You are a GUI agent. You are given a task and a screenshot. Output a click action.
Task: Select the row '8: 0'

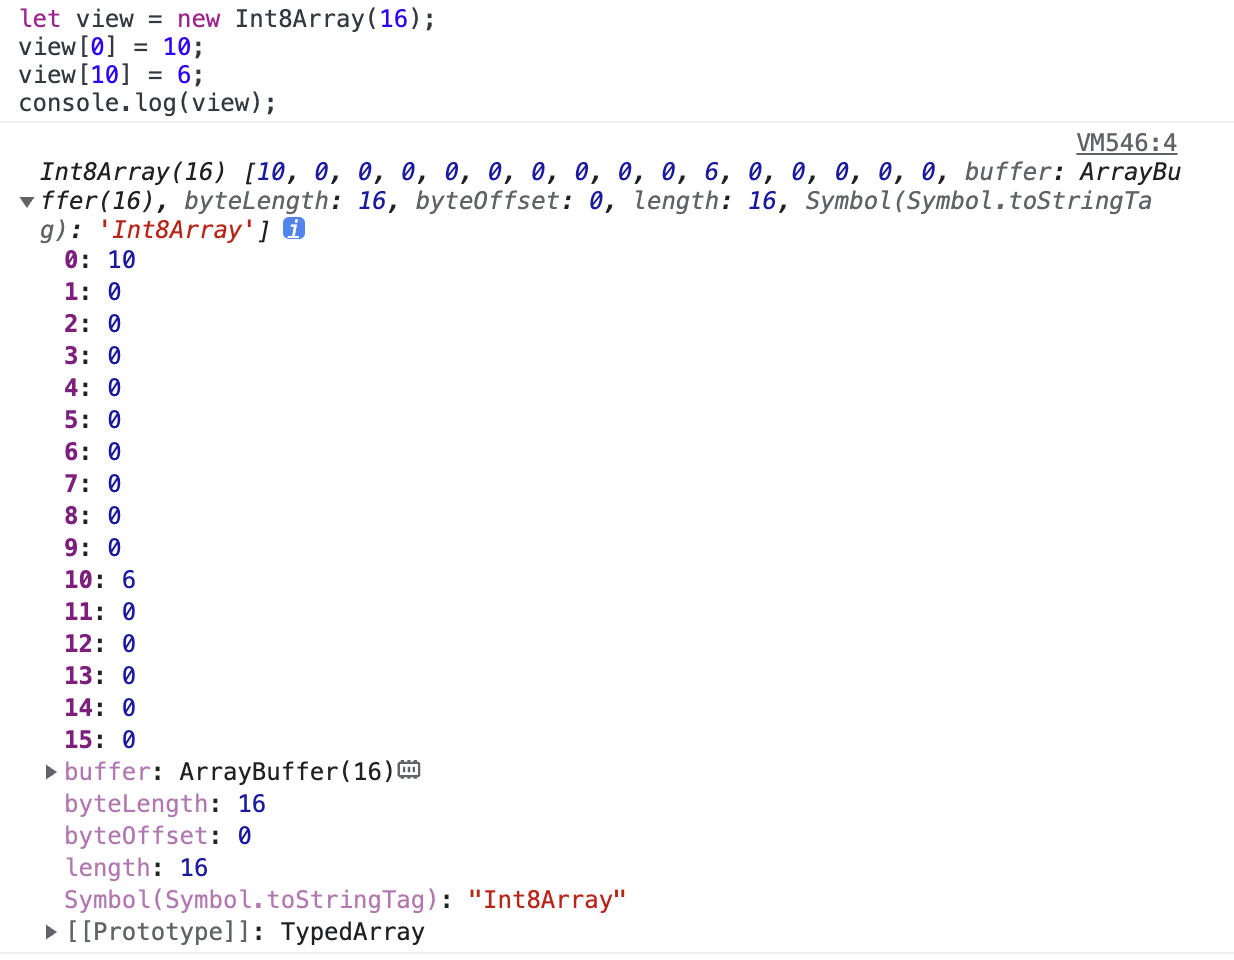[x=93, y=516]
